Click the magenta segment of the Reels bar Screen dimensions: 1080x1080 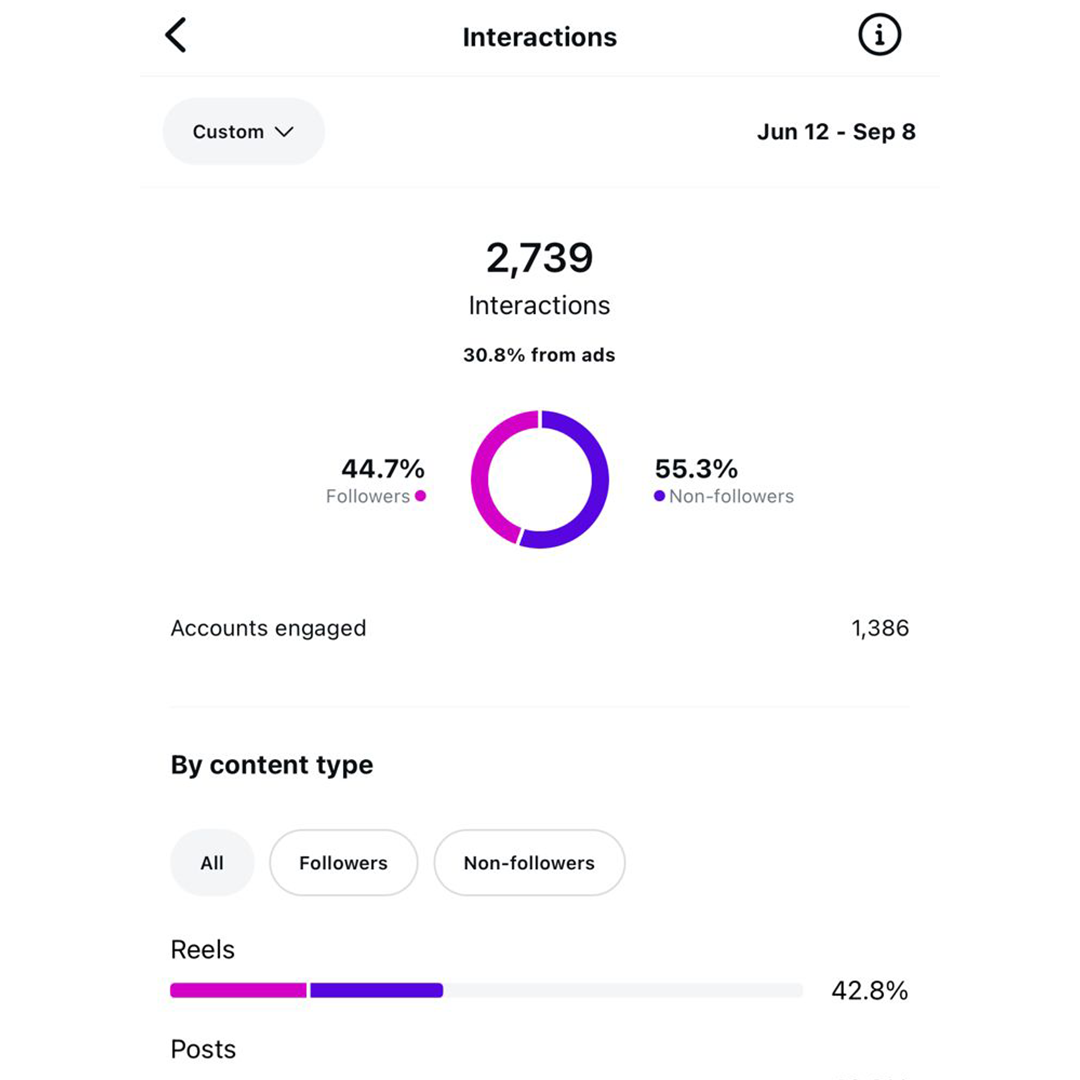tap(238, 990)
